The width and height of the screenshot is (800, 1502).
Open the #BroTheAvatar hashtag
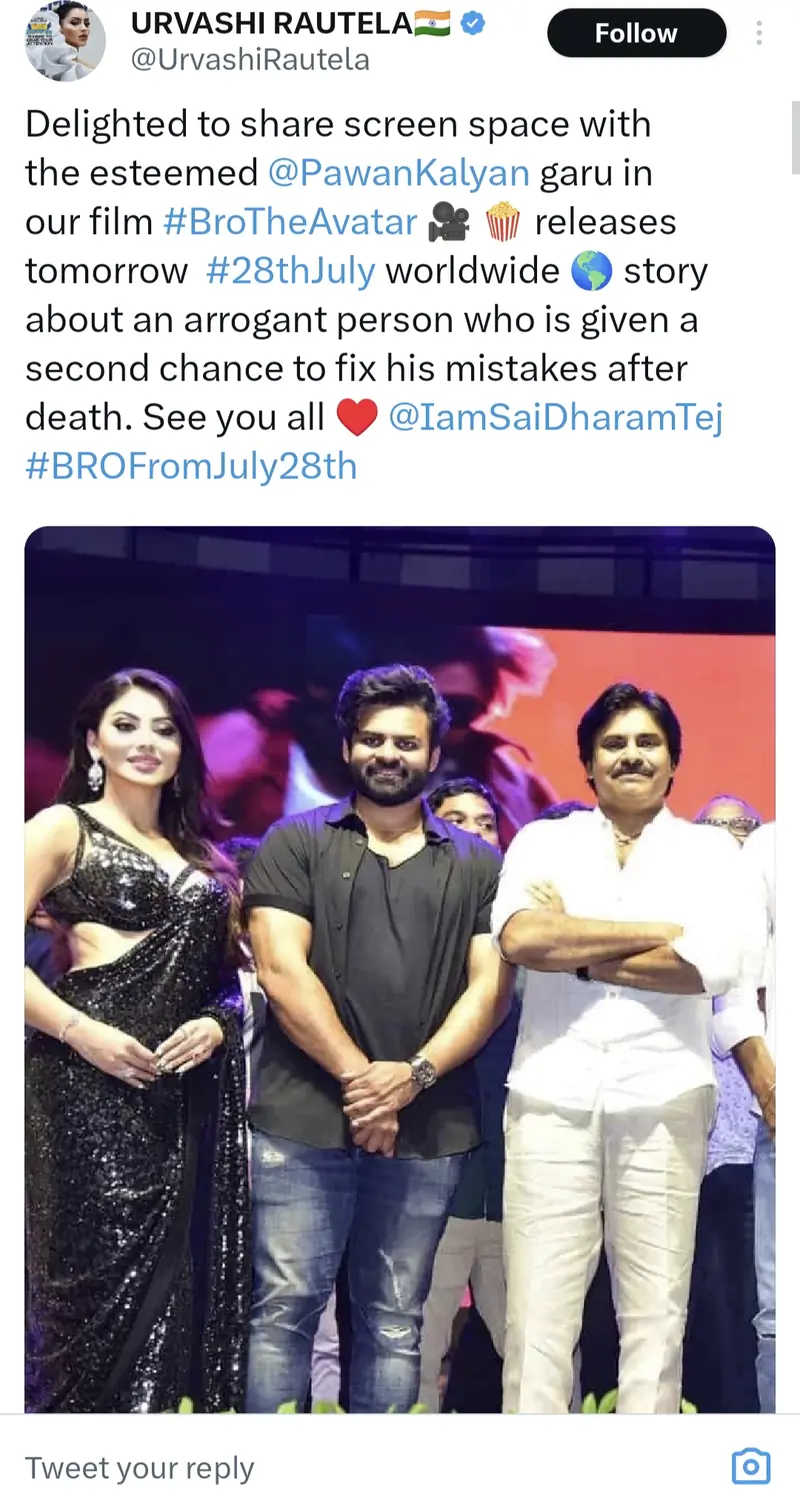[x=293, y=222]
